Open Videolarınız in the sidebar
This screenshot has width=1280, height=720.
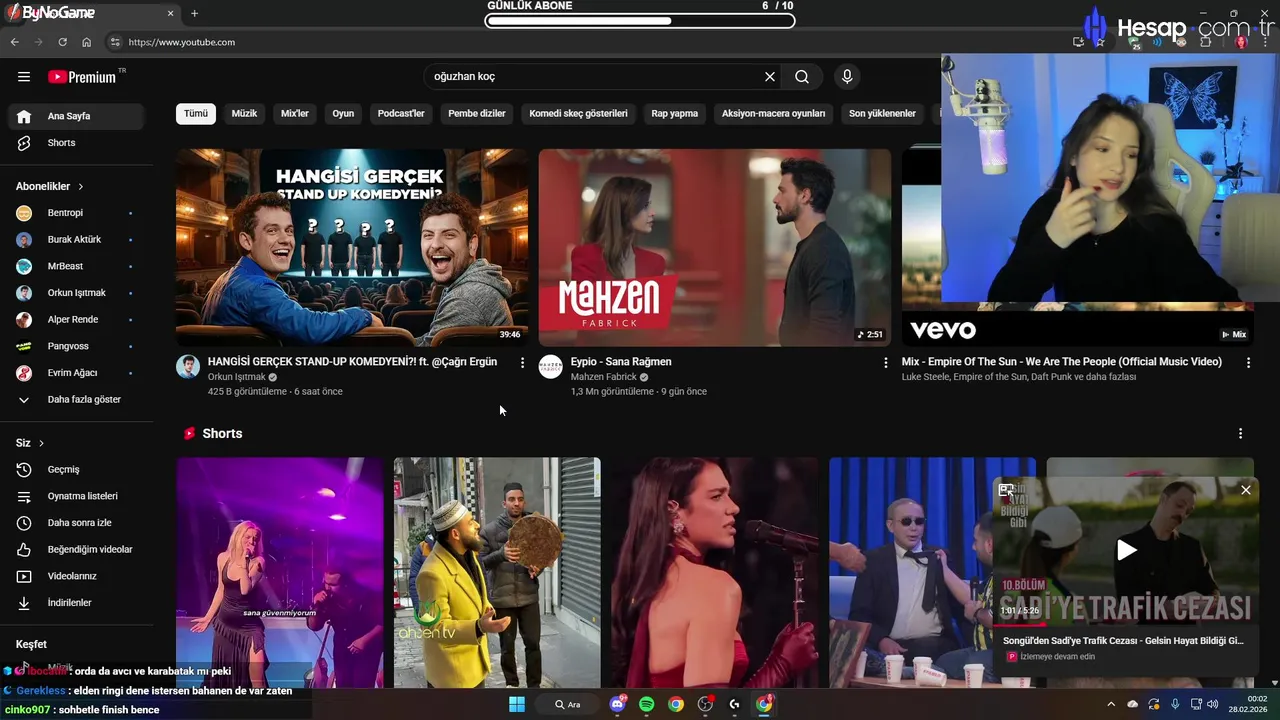pos(76,576)
